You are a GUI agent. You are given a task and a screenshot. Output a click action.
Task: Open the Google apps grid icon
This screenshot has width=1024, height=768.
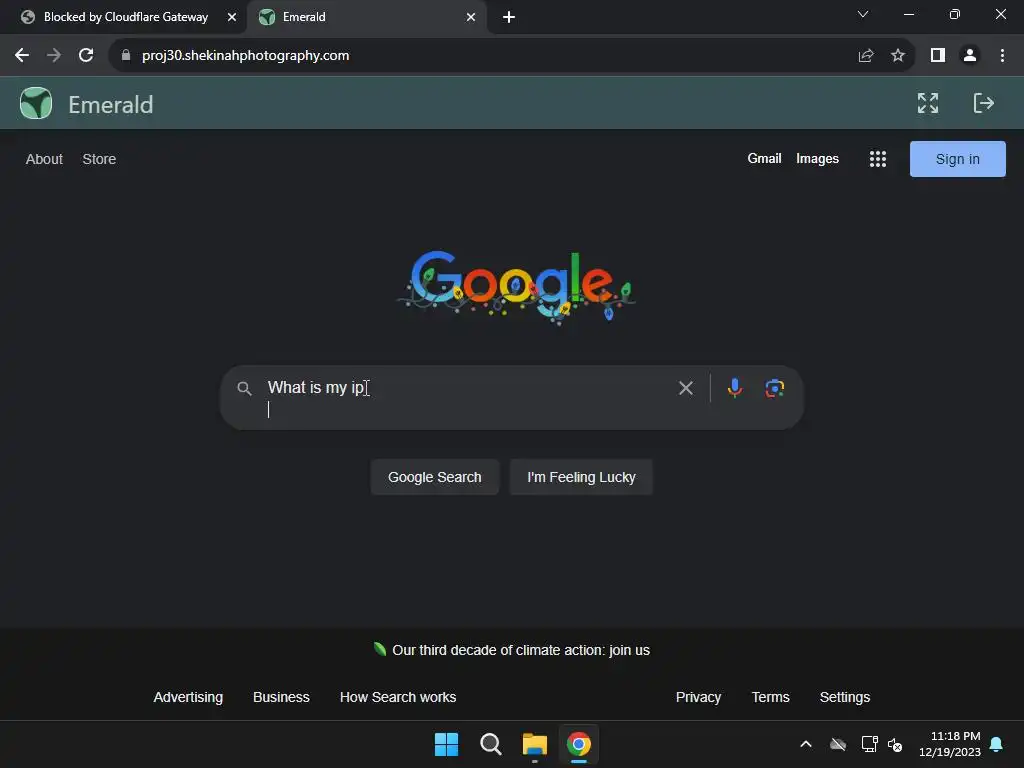click(878, 159)
